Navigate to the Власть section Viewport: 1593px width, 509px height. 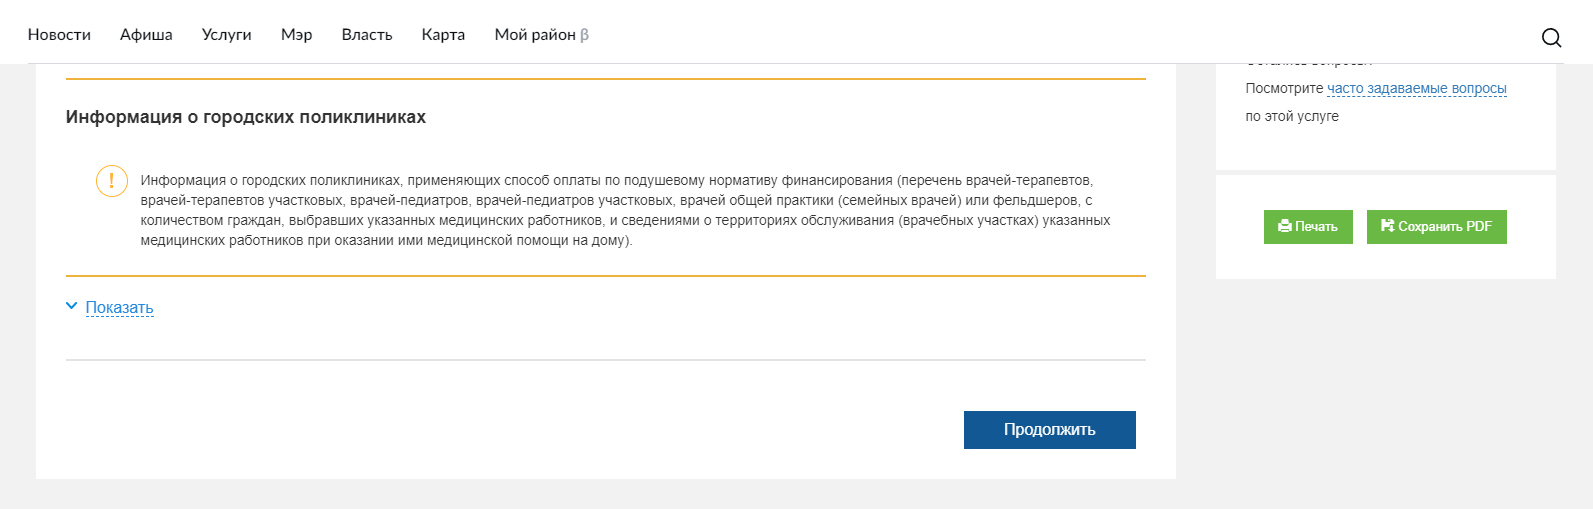(x=367, y=35)
